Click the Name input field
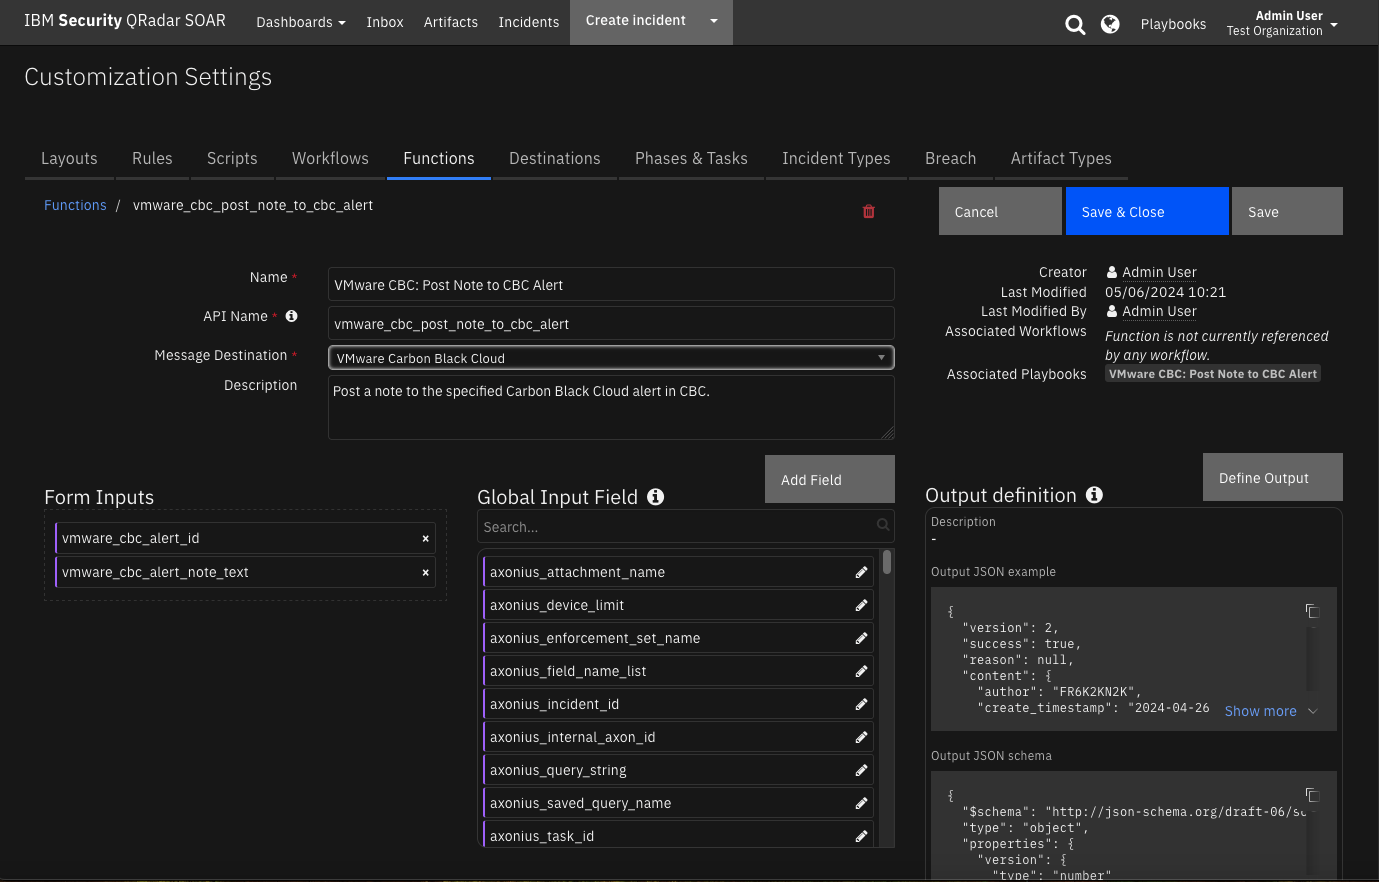Image resolution: width=1379 pixels, height=882 pixels. pyautogui.click(x=611, y=284)
